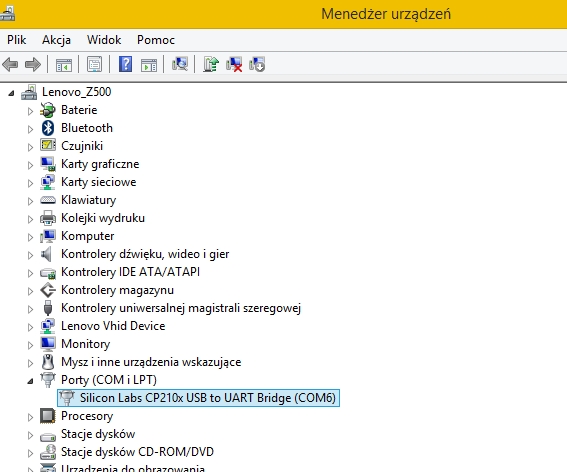Expand the Karty sieciowe category
This screenshot has width=567, height=472.
(30, 183)
